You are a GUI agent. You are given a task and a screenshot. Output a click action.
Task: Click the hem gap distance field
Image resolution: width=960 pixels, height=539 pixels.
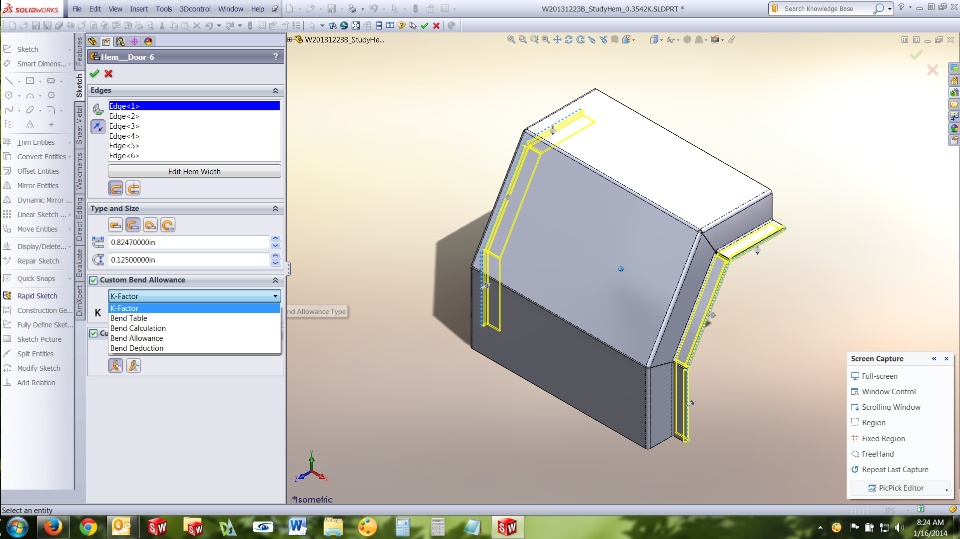189,260
